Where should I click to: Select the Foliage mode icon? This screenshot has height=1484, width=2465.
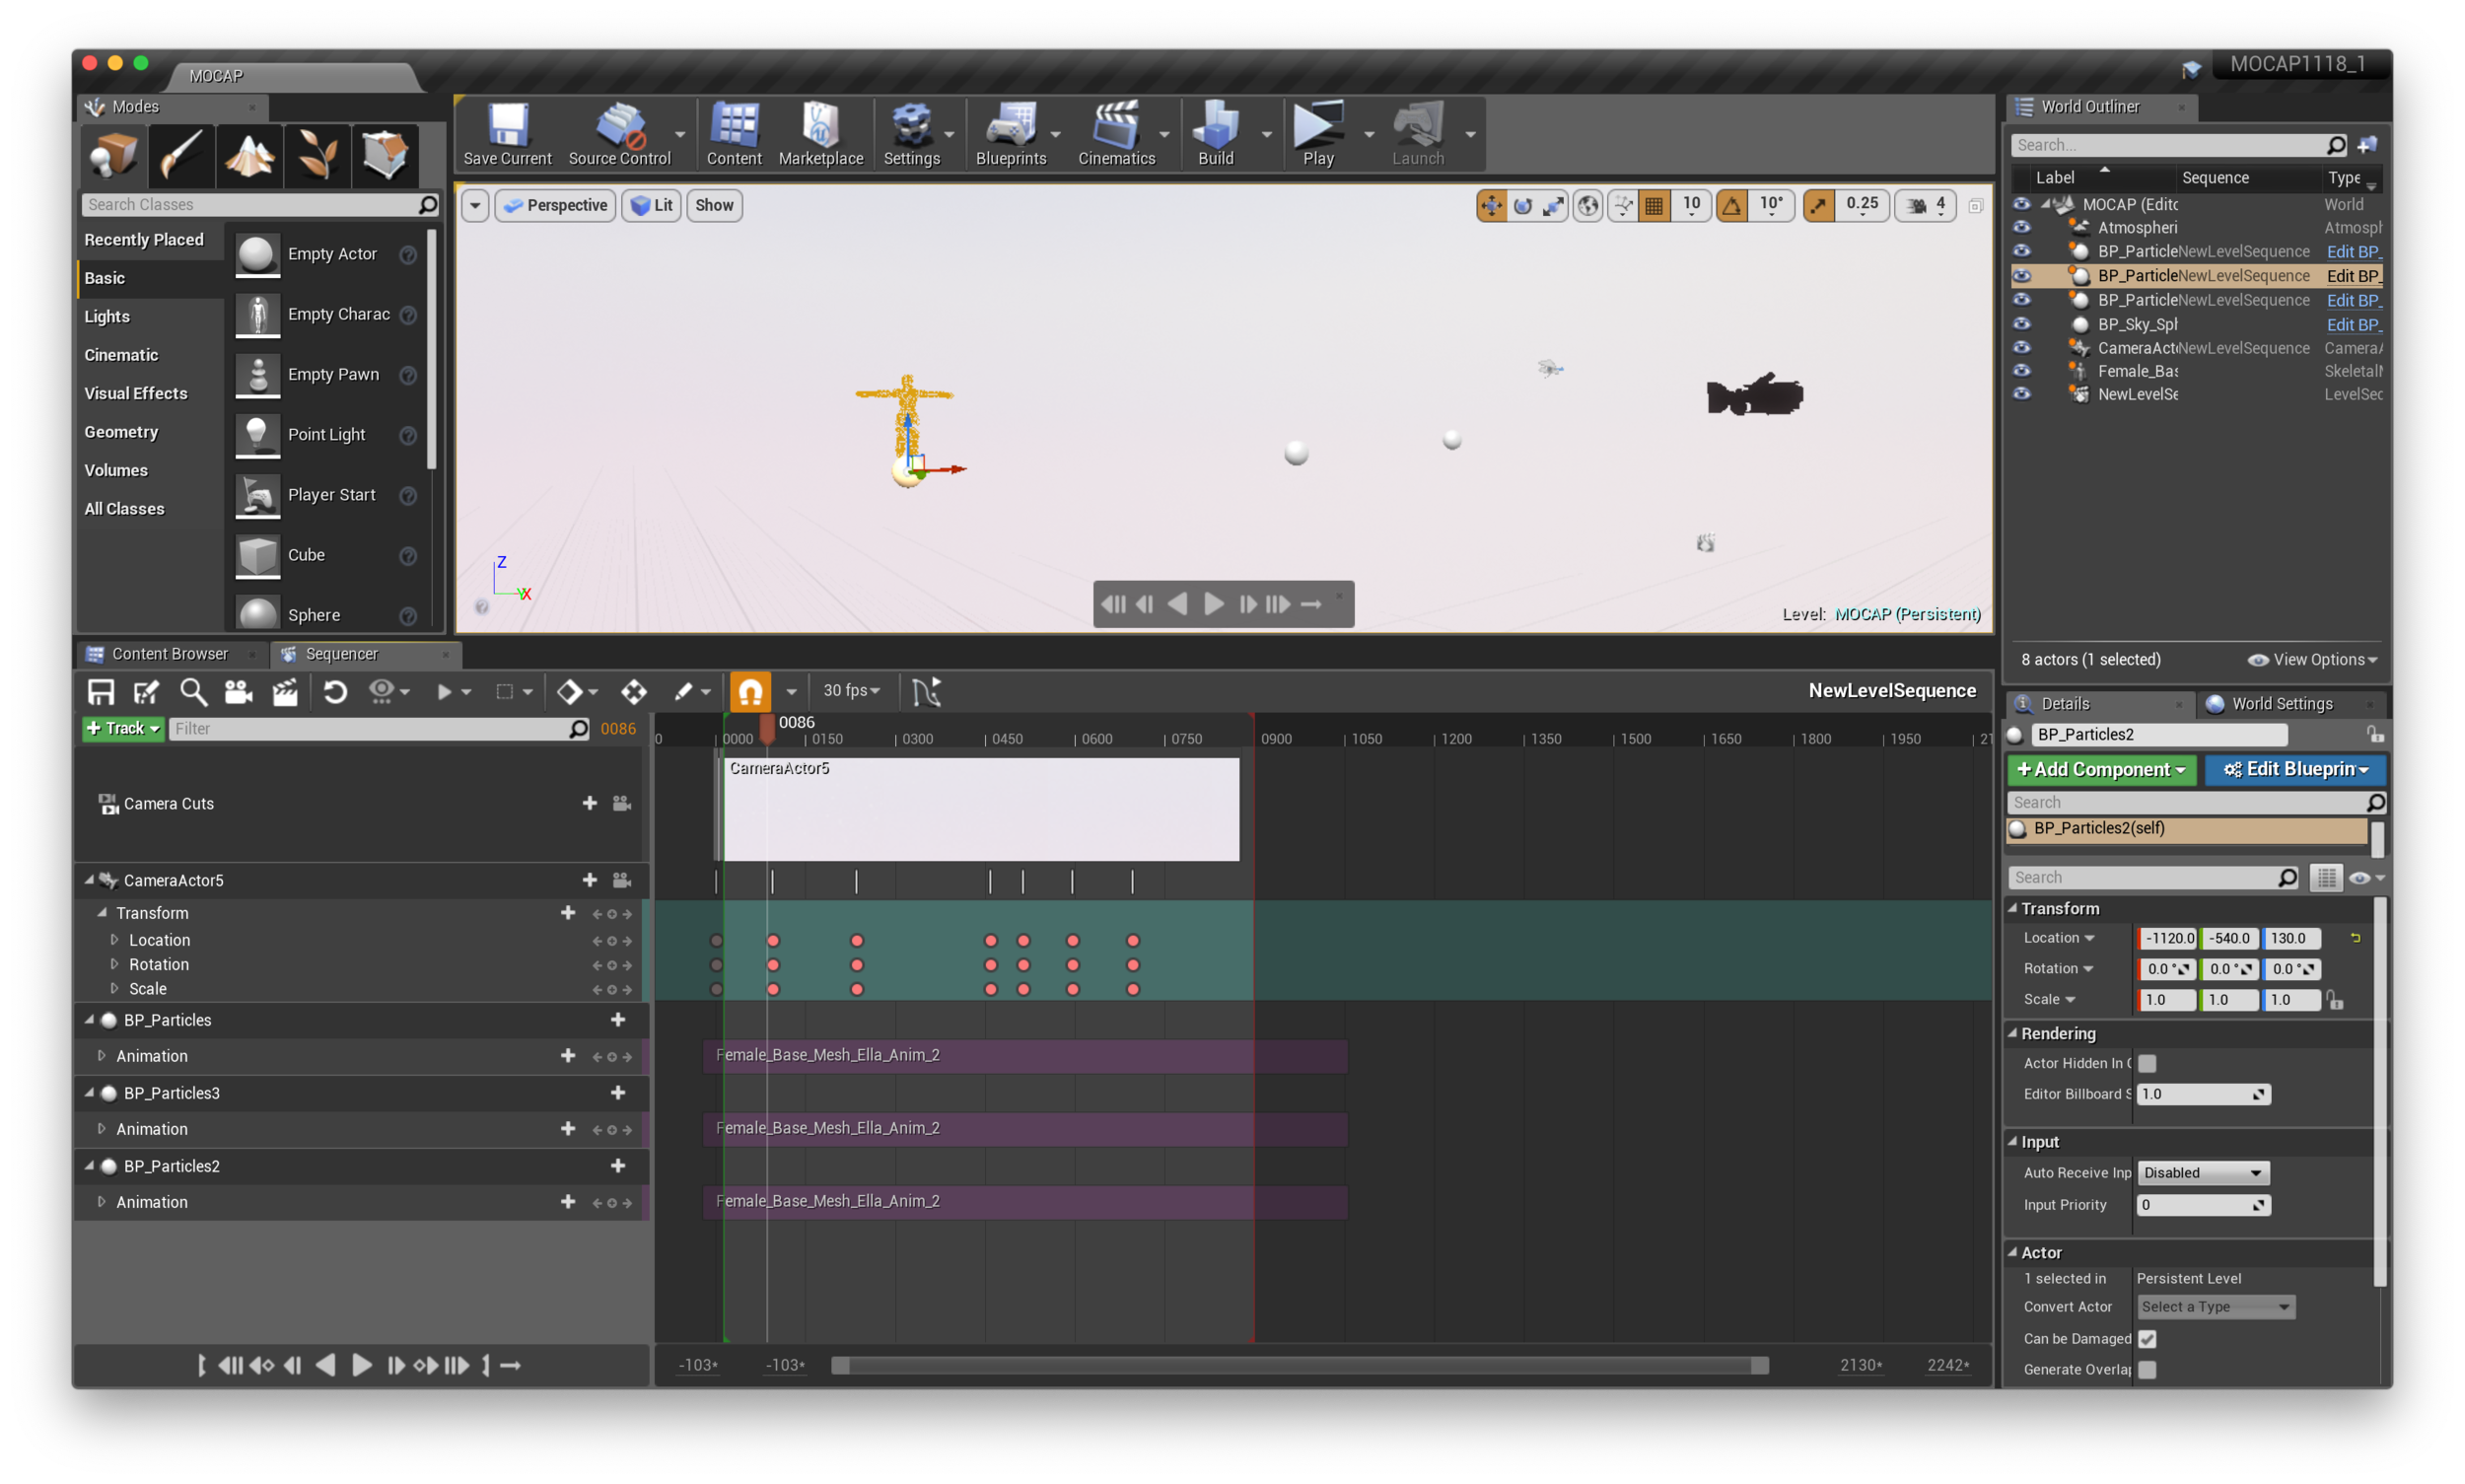(317, 156)
